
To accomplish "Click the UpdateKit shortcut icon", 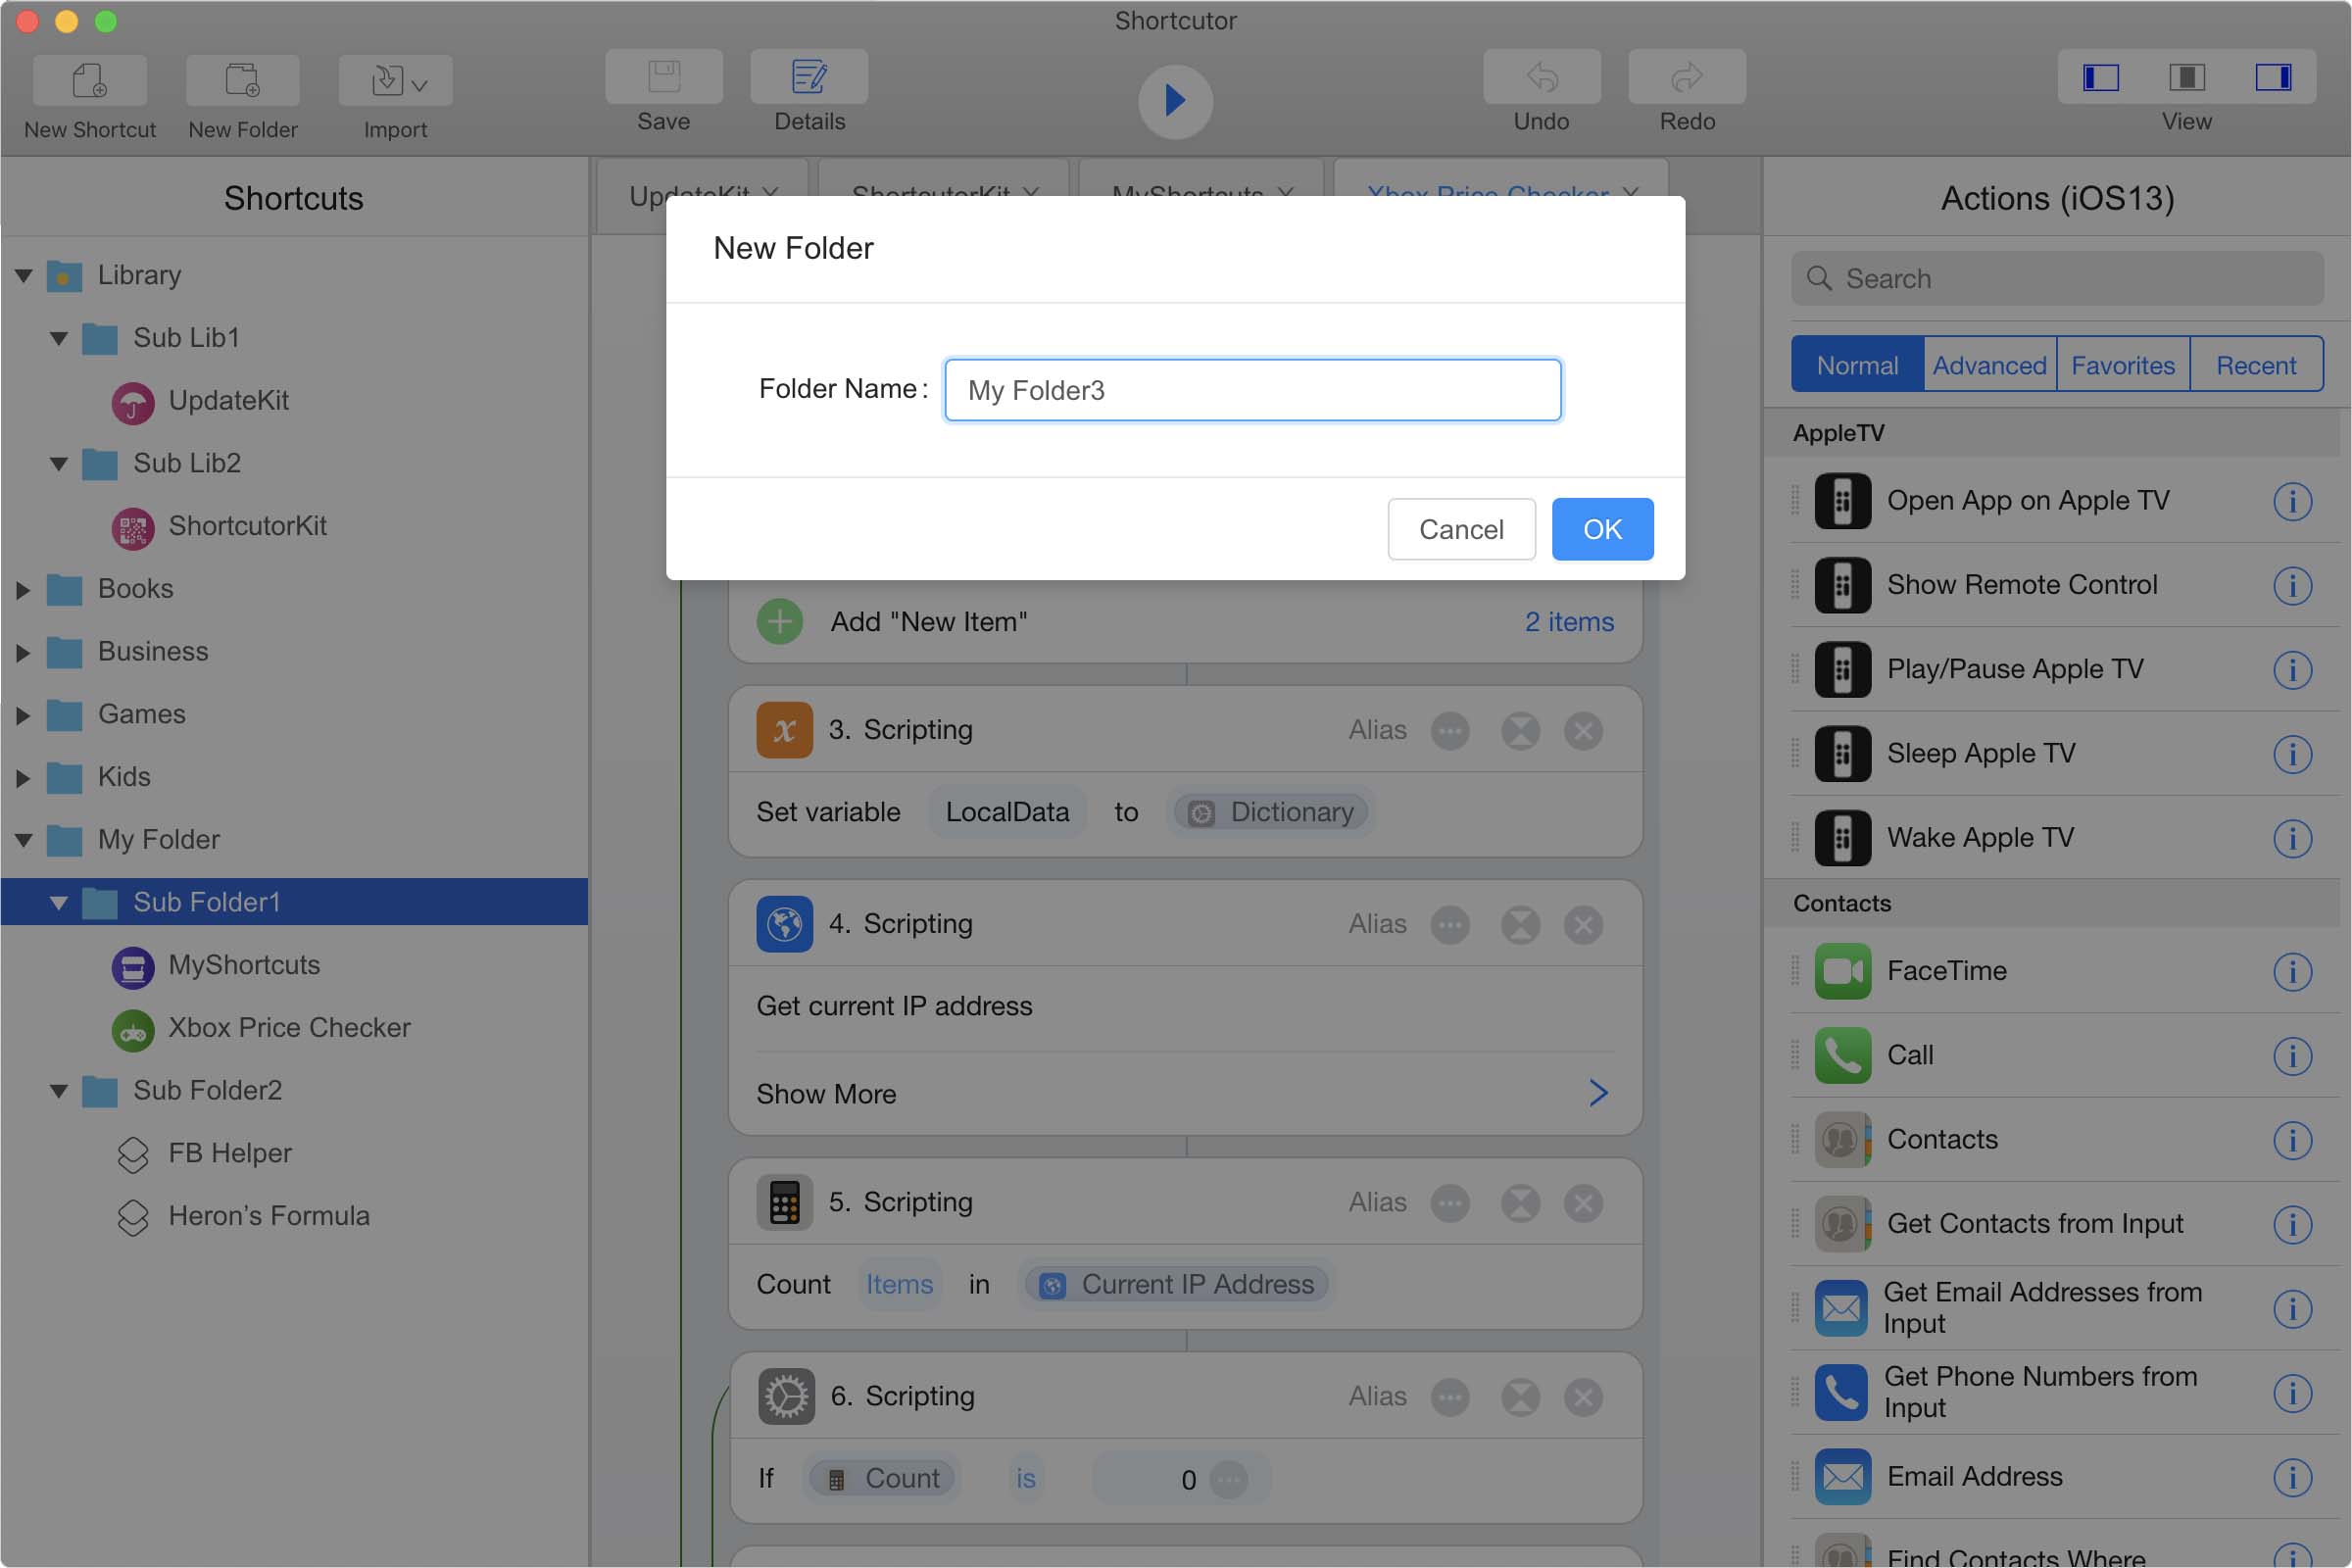I will click(x=133, y=402).
